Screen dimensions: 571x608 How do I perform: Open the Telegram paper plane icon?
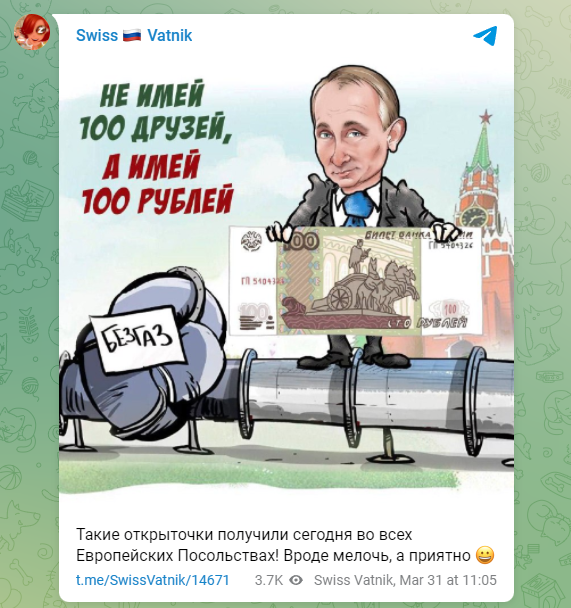(485, 36)
